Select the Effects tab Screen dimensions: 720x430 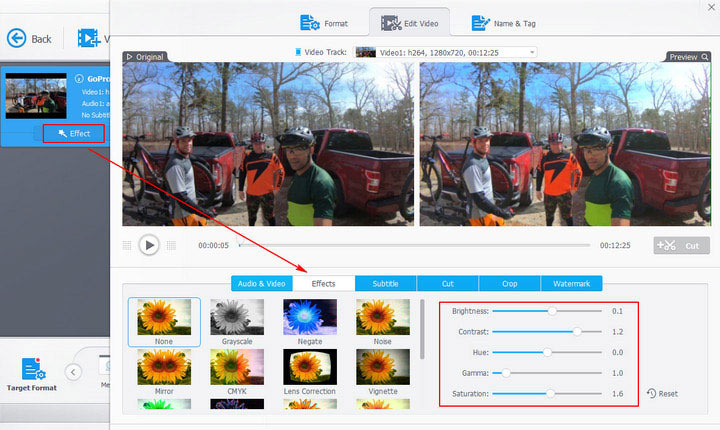pyautogui.click(x=324, y=283)
